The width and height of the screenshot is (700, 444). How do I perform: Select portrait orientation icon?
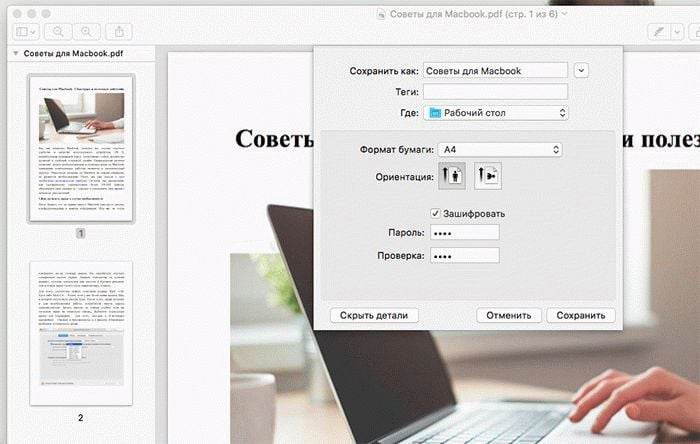(x=452, y=176)
